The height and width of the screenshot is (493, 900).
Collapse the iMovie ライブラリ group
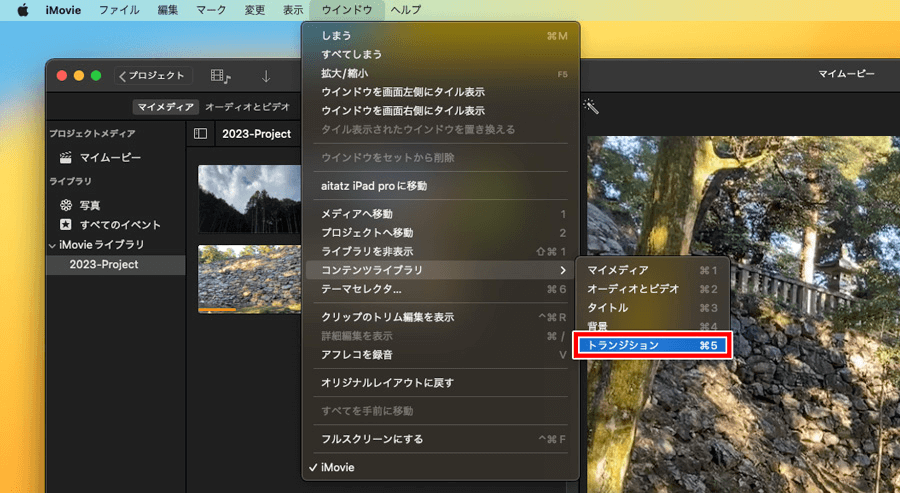53,245
